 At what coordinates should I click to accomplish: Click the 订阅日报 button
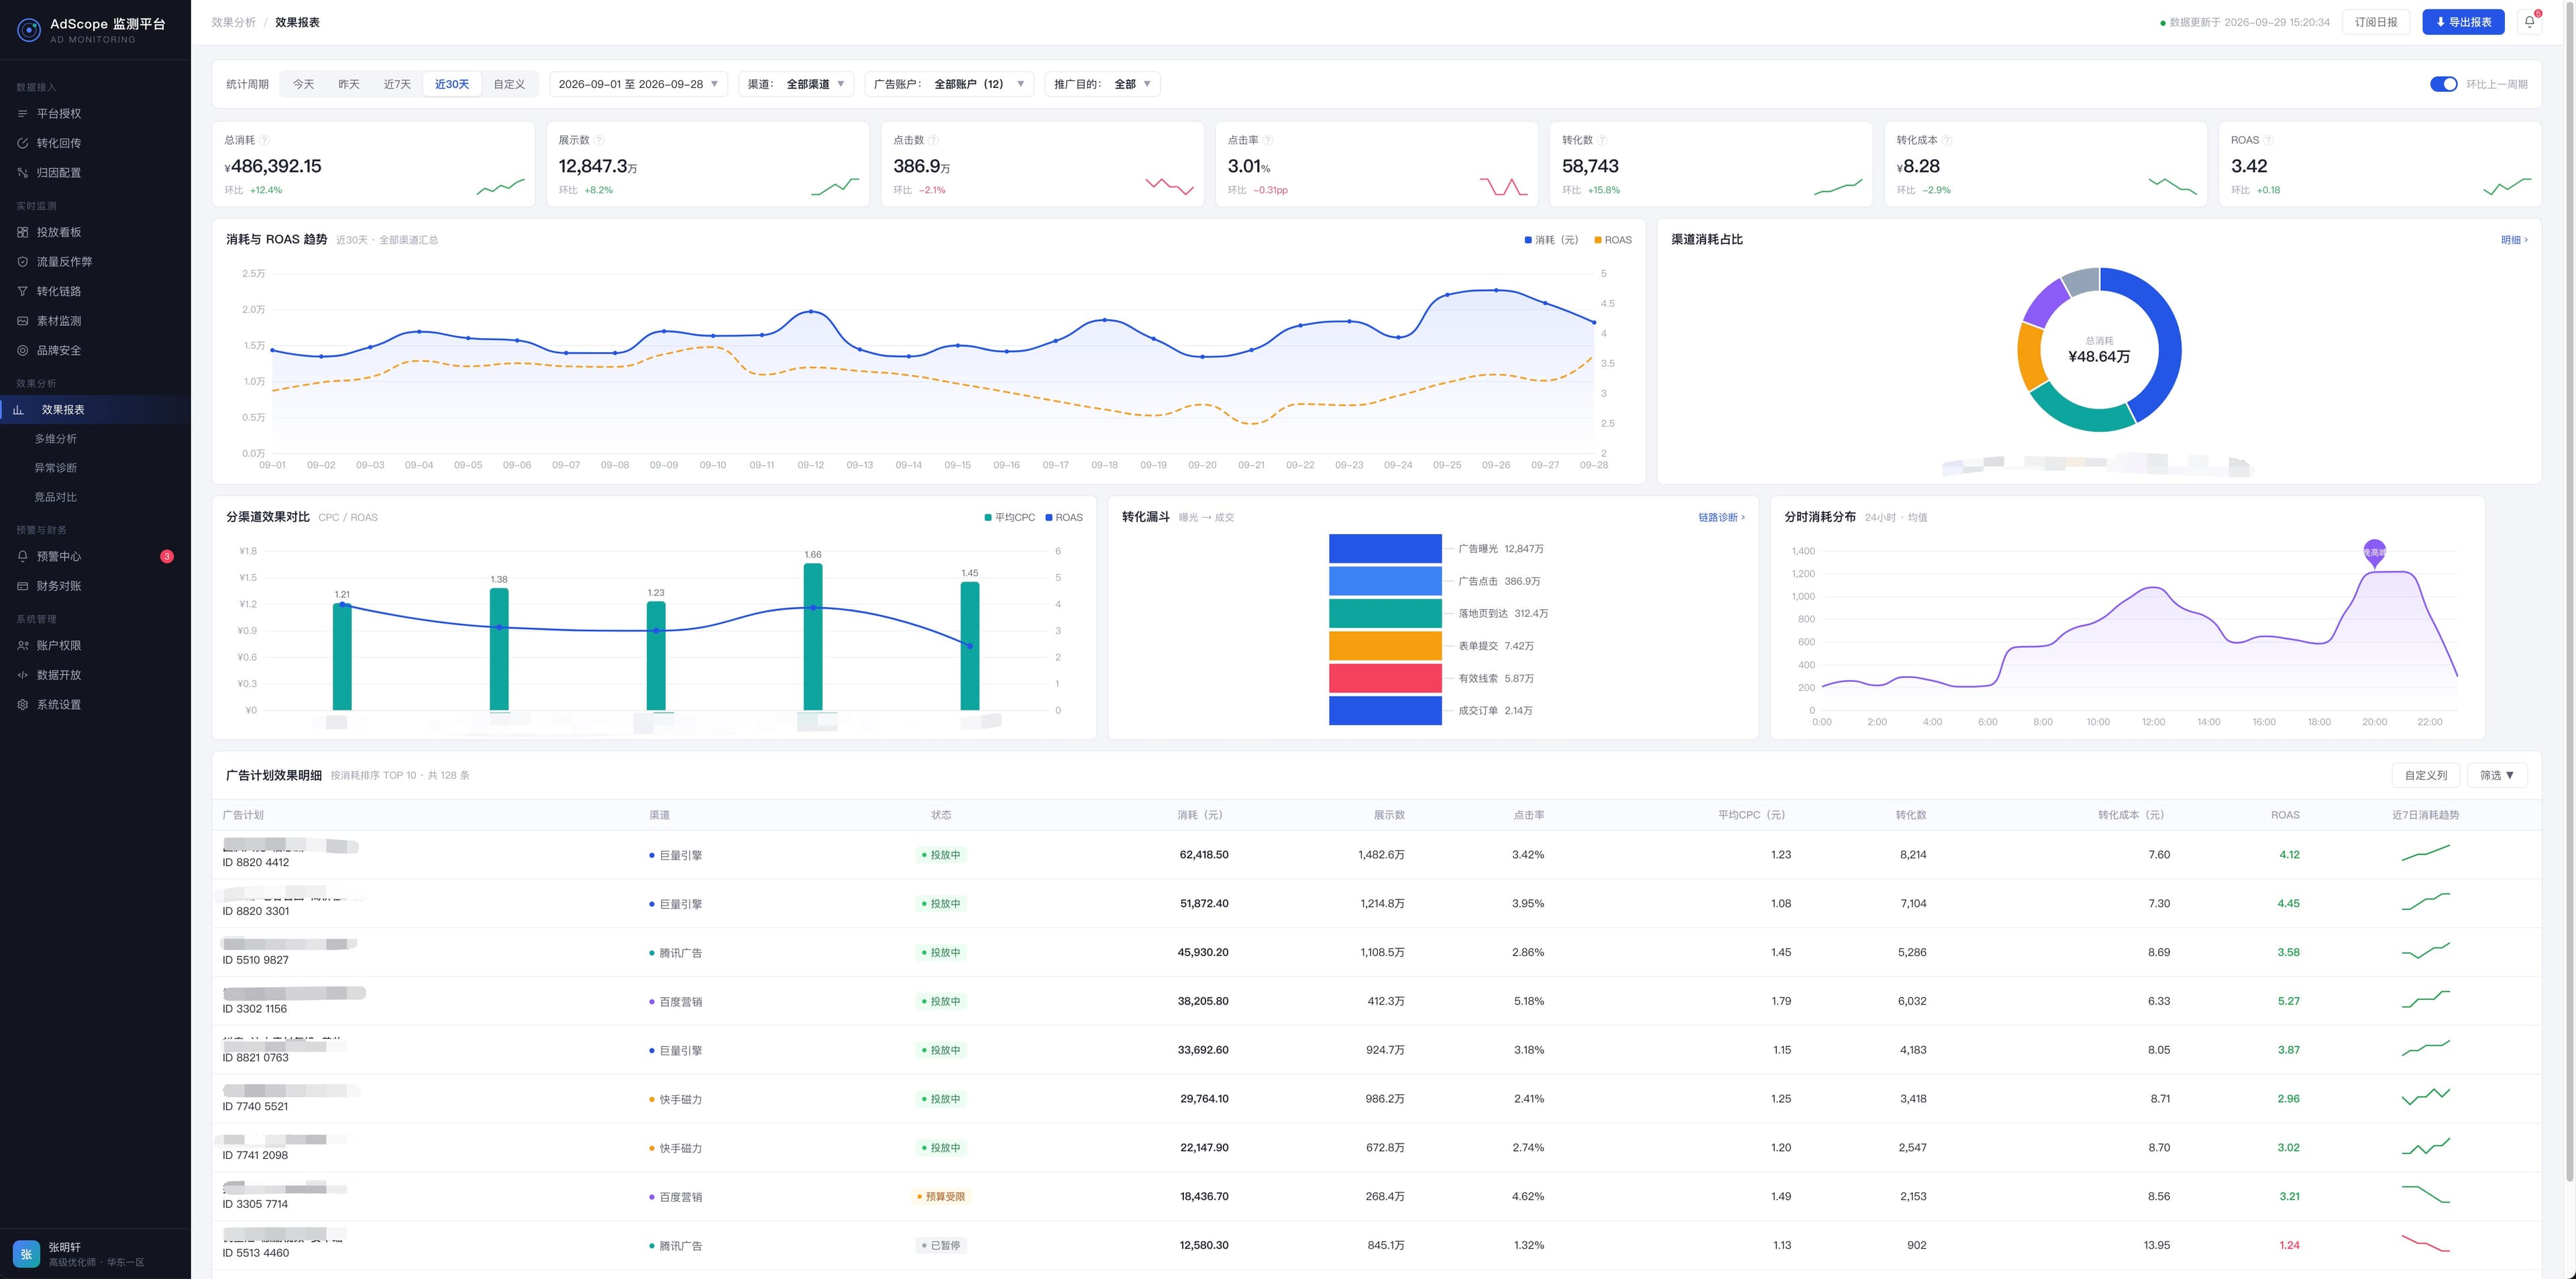click(2376, 22)
